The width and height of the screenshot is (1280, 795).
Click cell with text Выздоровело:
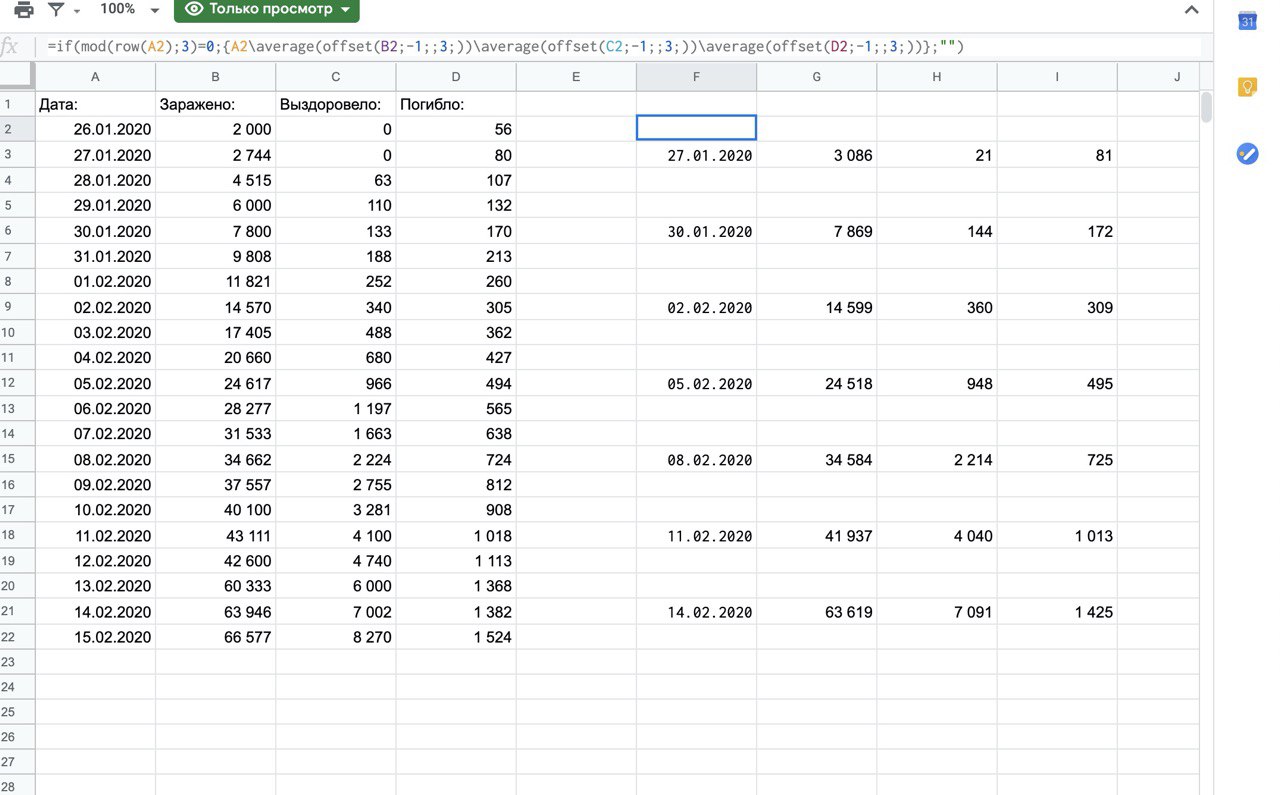pyautogui.click(x=336, y=104)
